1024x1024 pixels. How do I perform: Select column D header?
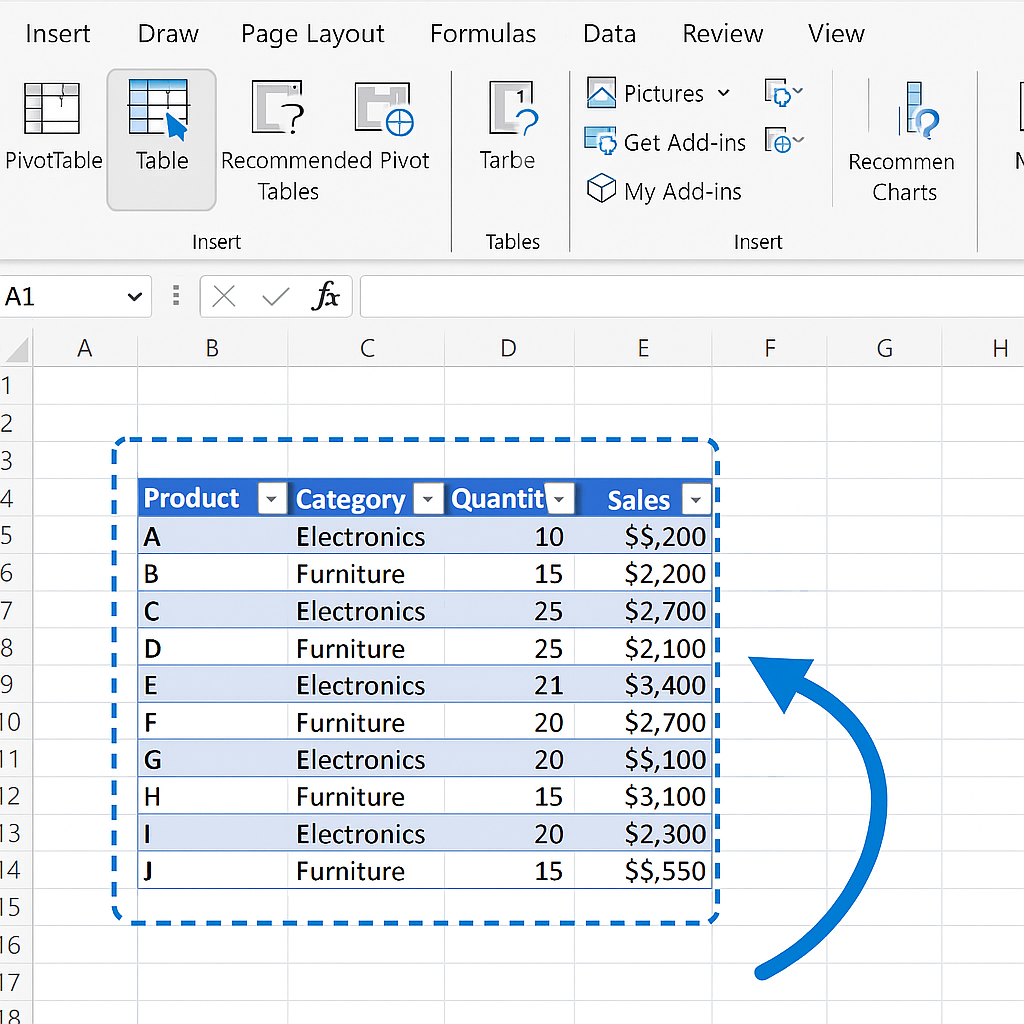(x=509, y=348)
